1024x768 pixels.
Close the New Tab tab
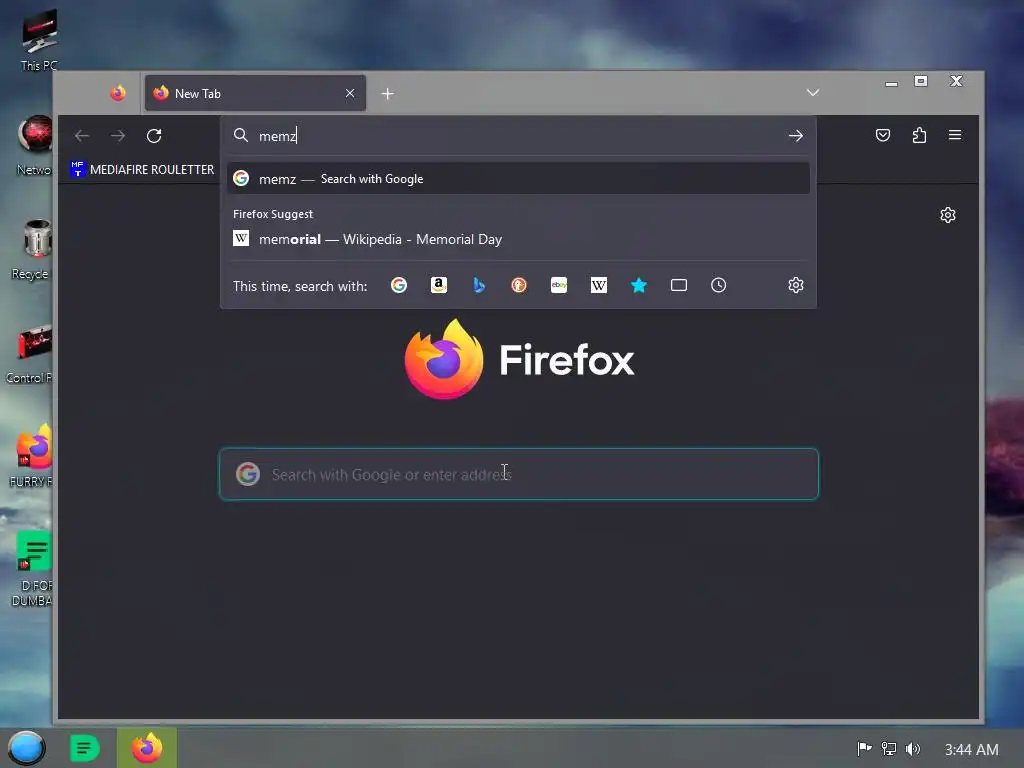tap(350, 93)
